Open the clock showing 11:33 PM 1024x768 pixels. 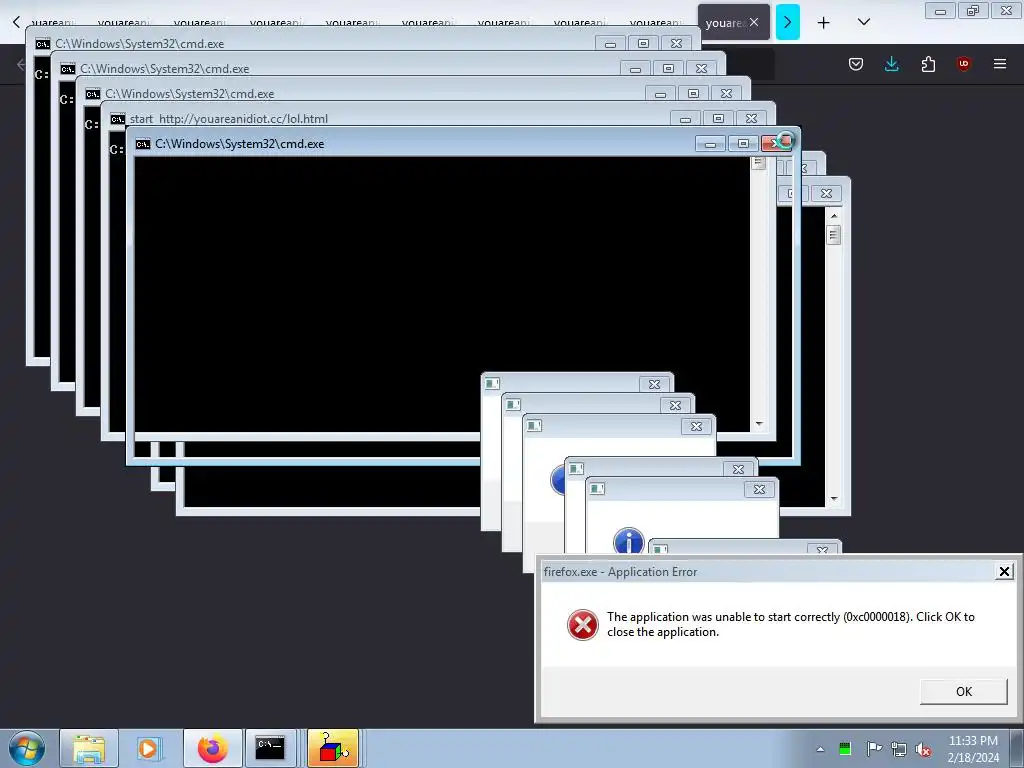point(973,748)
